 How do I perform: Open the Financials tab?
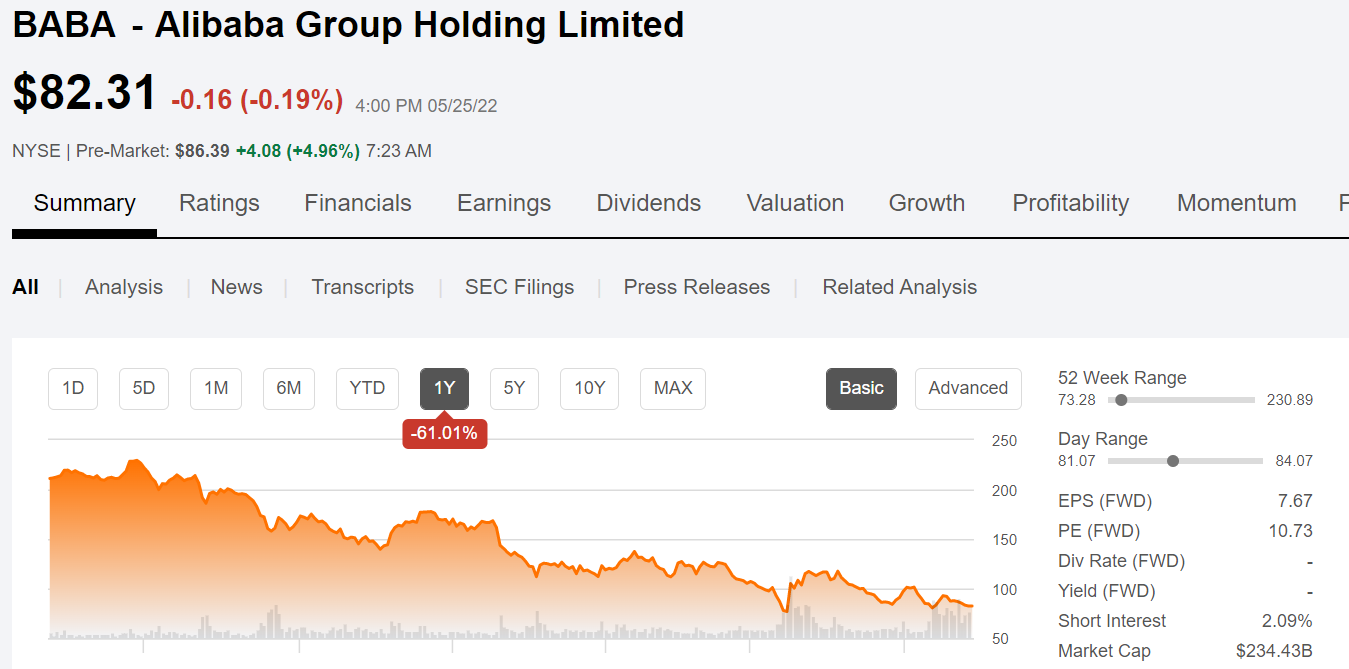point(357,203)
